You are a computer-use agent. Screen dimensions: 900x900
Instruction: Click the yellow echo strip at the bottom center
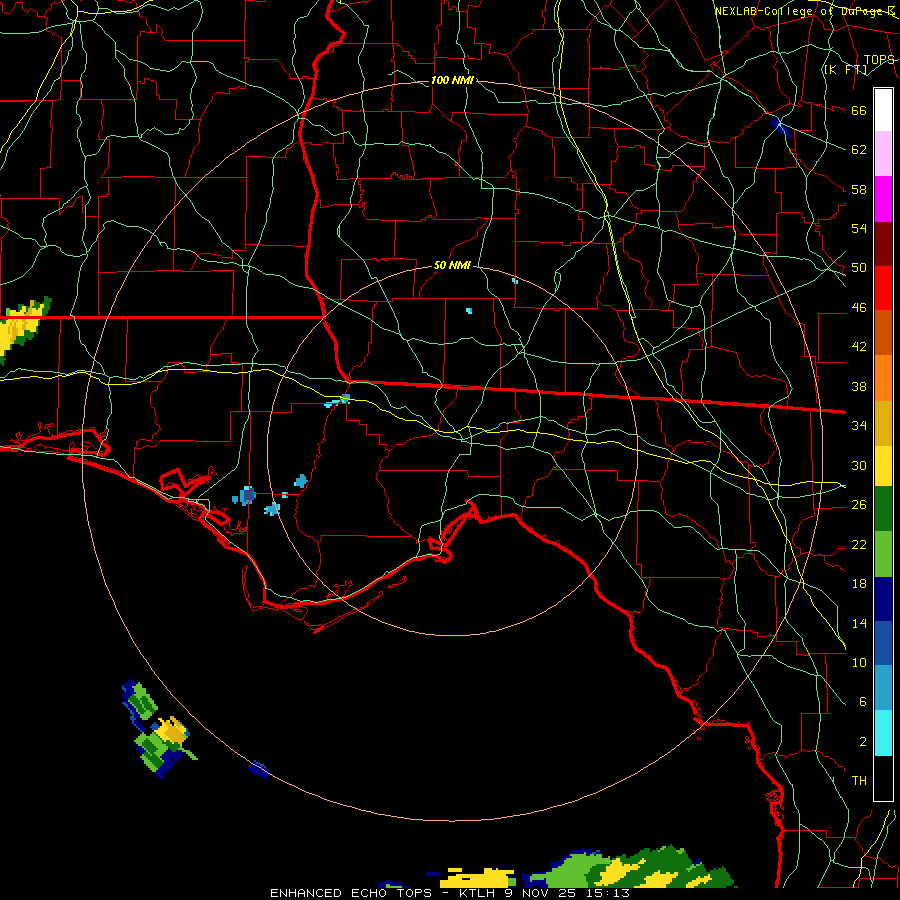(x=478, y=878)
